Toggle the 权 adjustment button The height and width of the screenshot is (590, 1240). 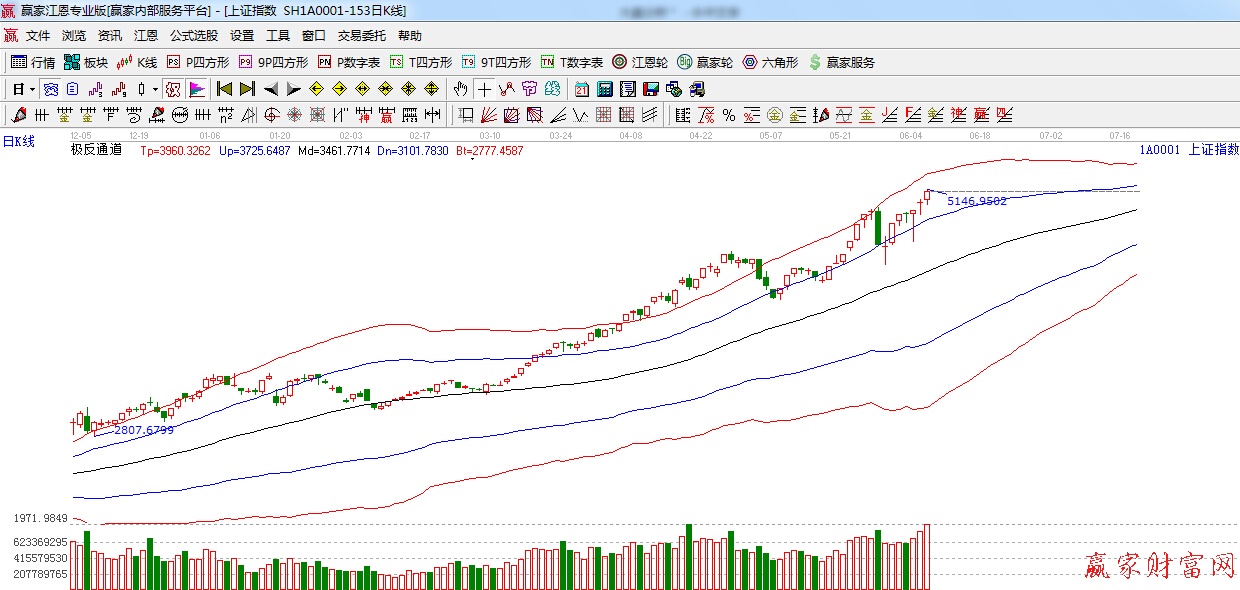[173, 89]
